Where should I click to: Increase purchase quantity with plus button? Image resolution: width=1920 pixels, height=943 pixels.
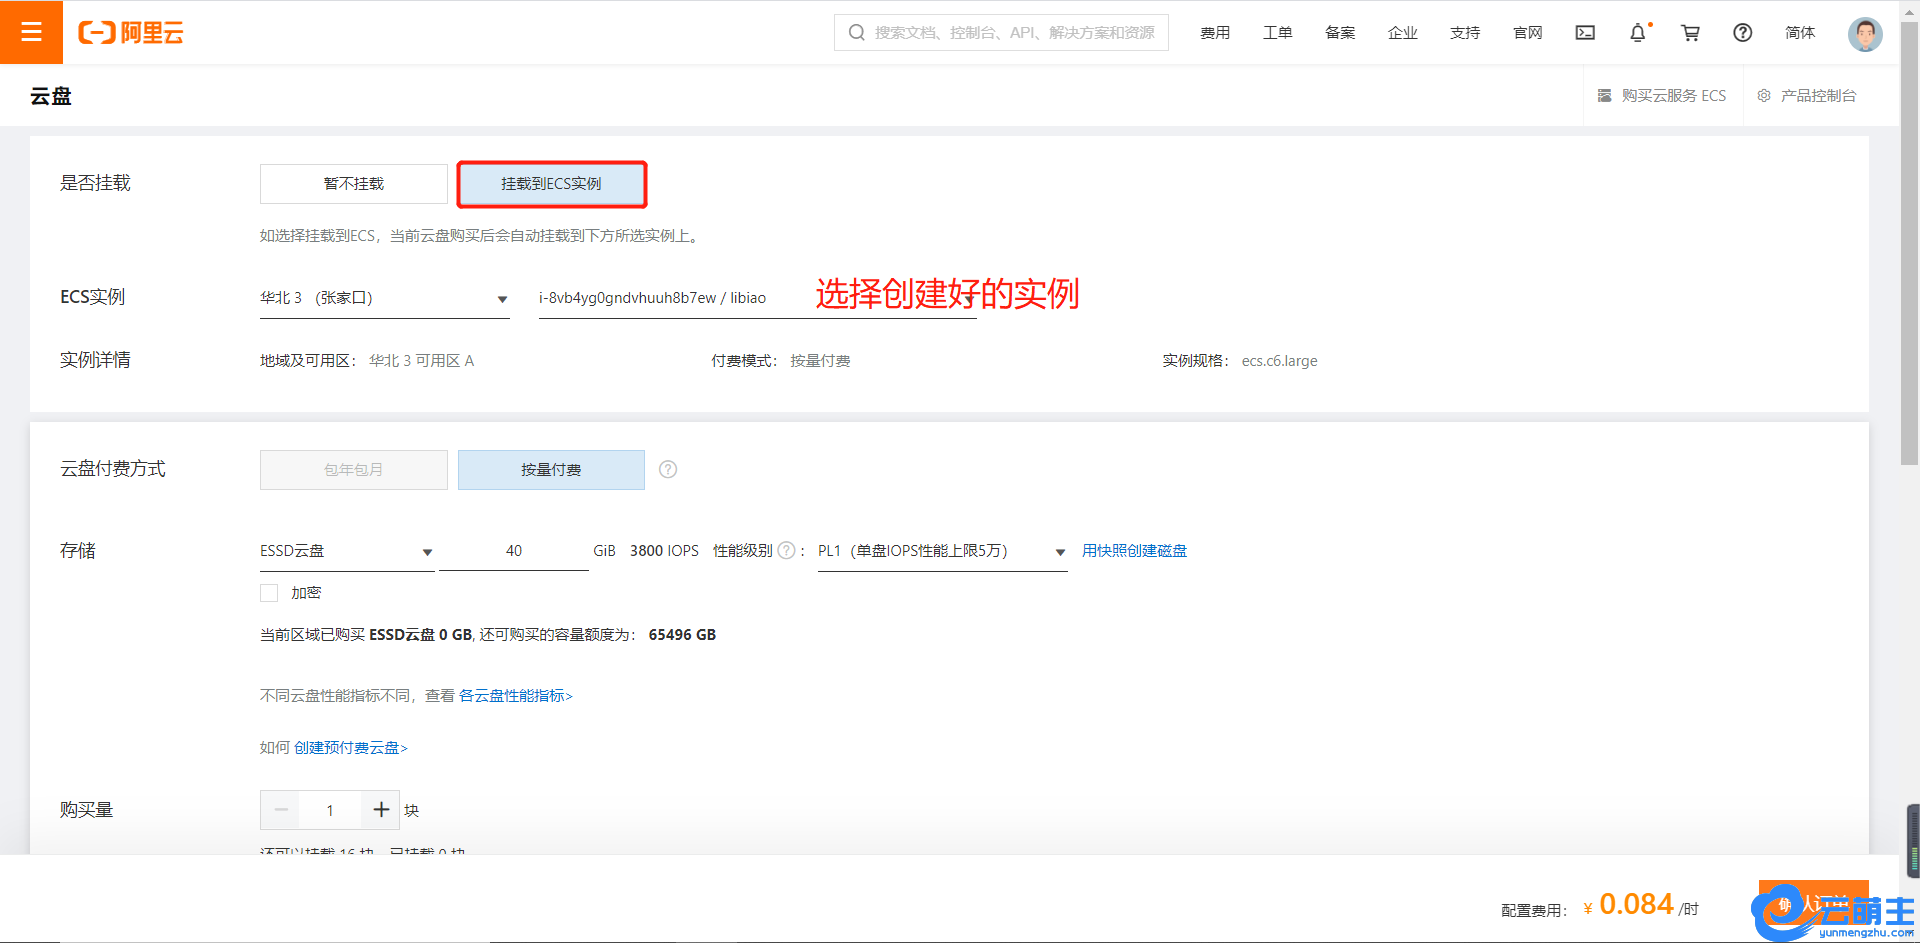(381, 810)
